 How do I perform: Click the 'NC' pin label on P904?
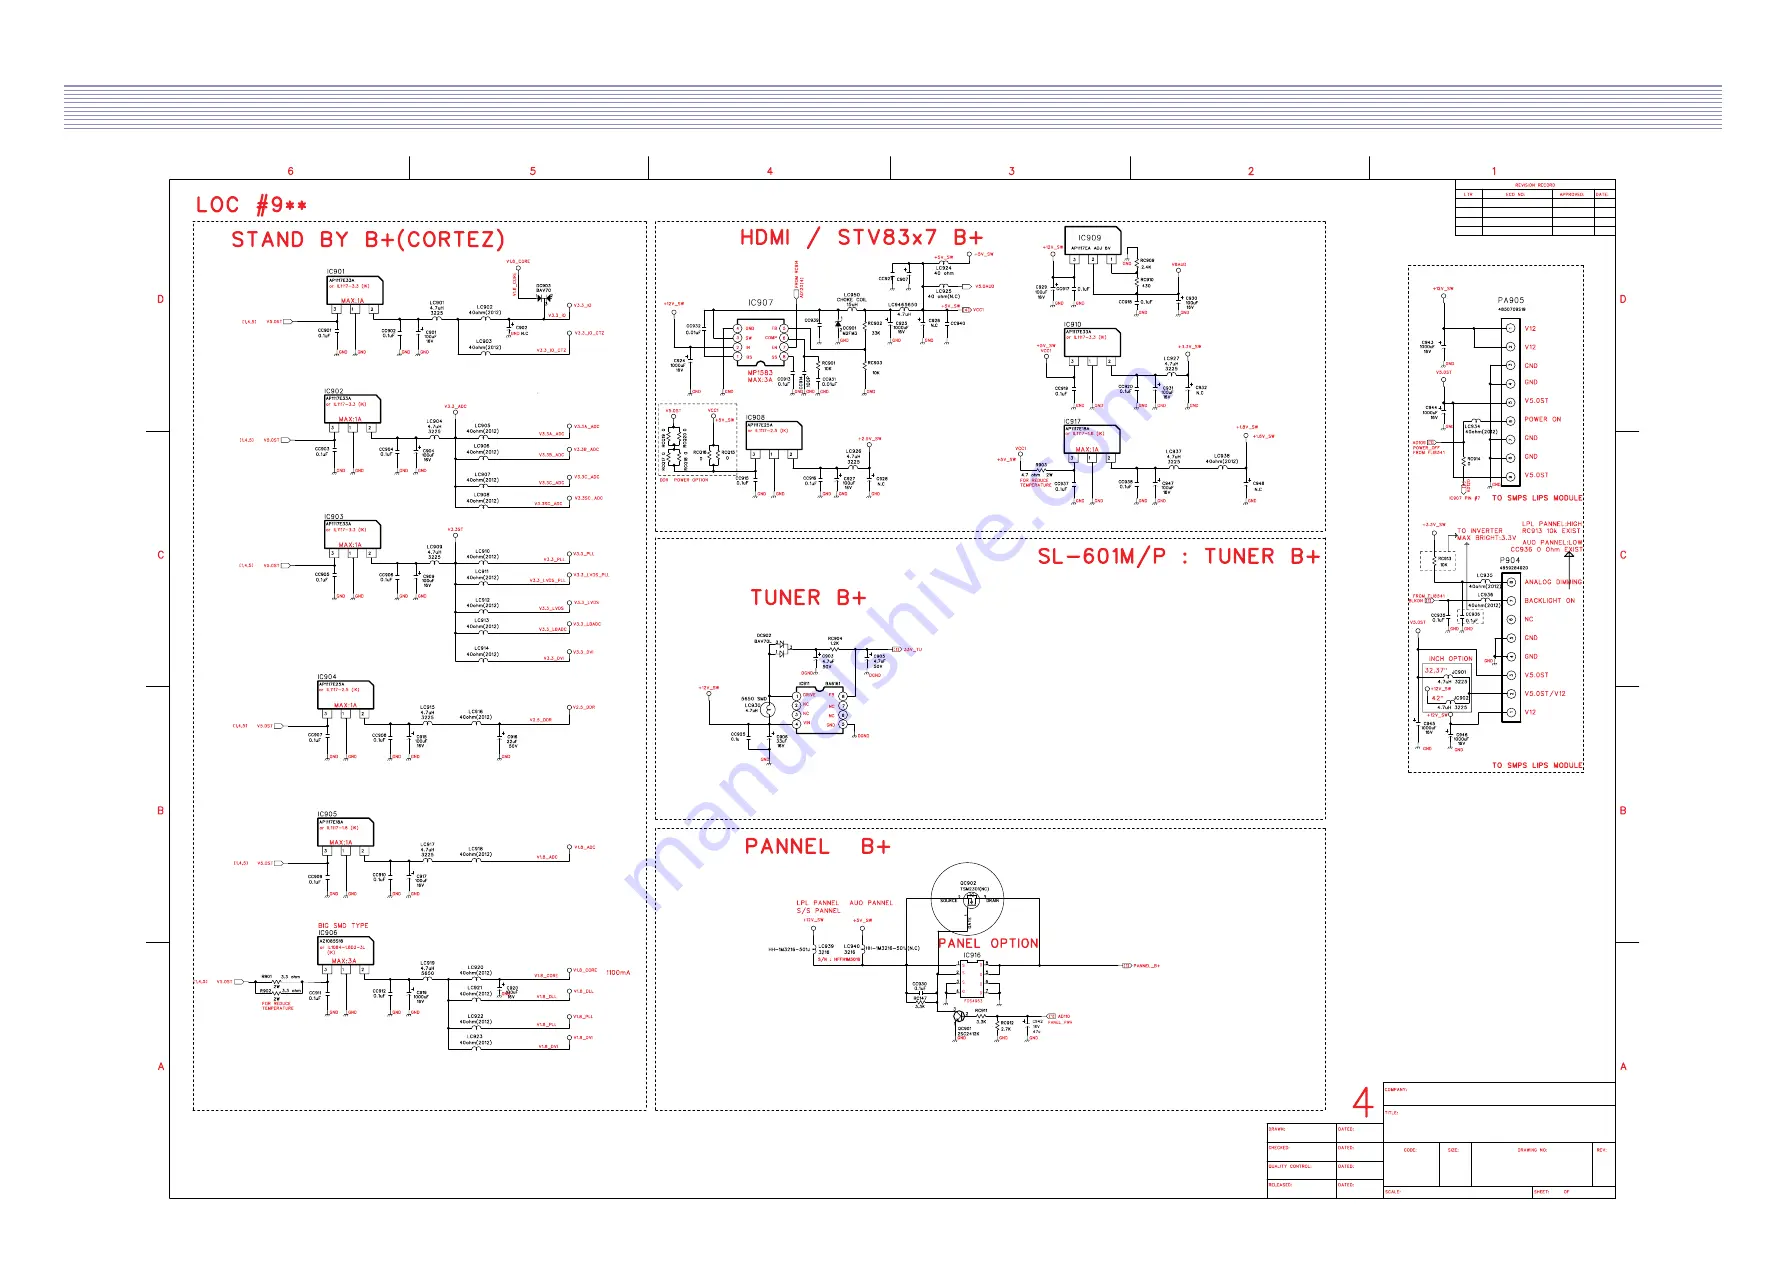point(1528,620)
